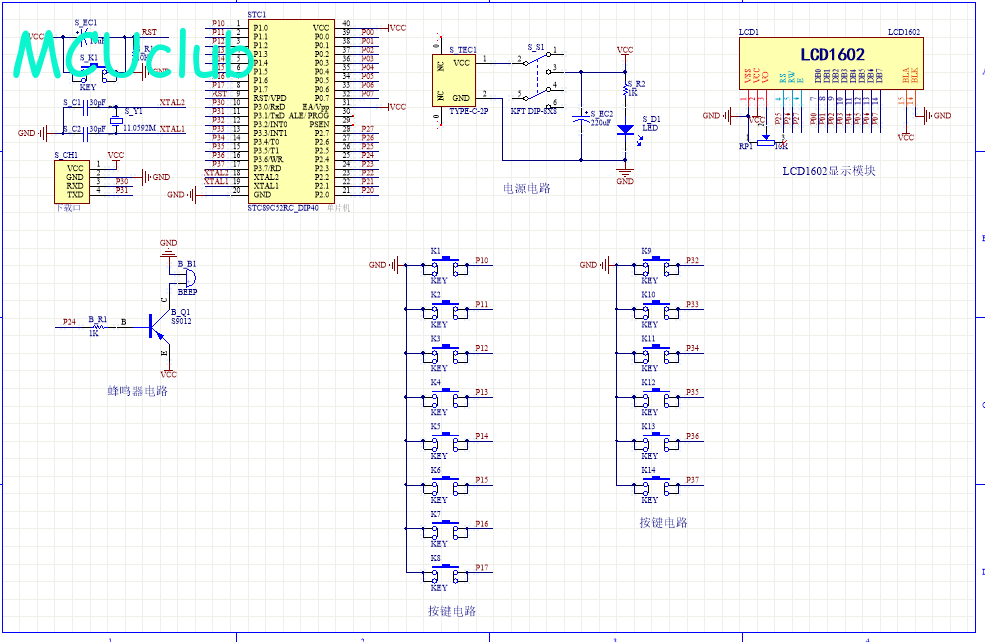Click the LCD1602 display module component
Image resolution: width=985 pixels, height=642 pixels.
pyautogui.click(x=830, y=65)
